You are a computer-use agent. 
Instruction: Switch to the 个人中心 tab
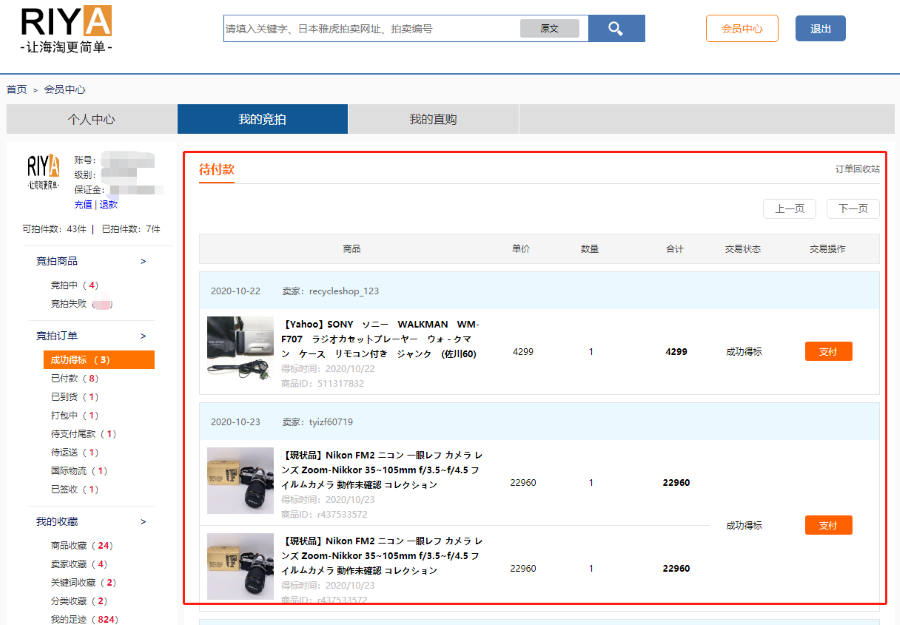coord(91,119)
